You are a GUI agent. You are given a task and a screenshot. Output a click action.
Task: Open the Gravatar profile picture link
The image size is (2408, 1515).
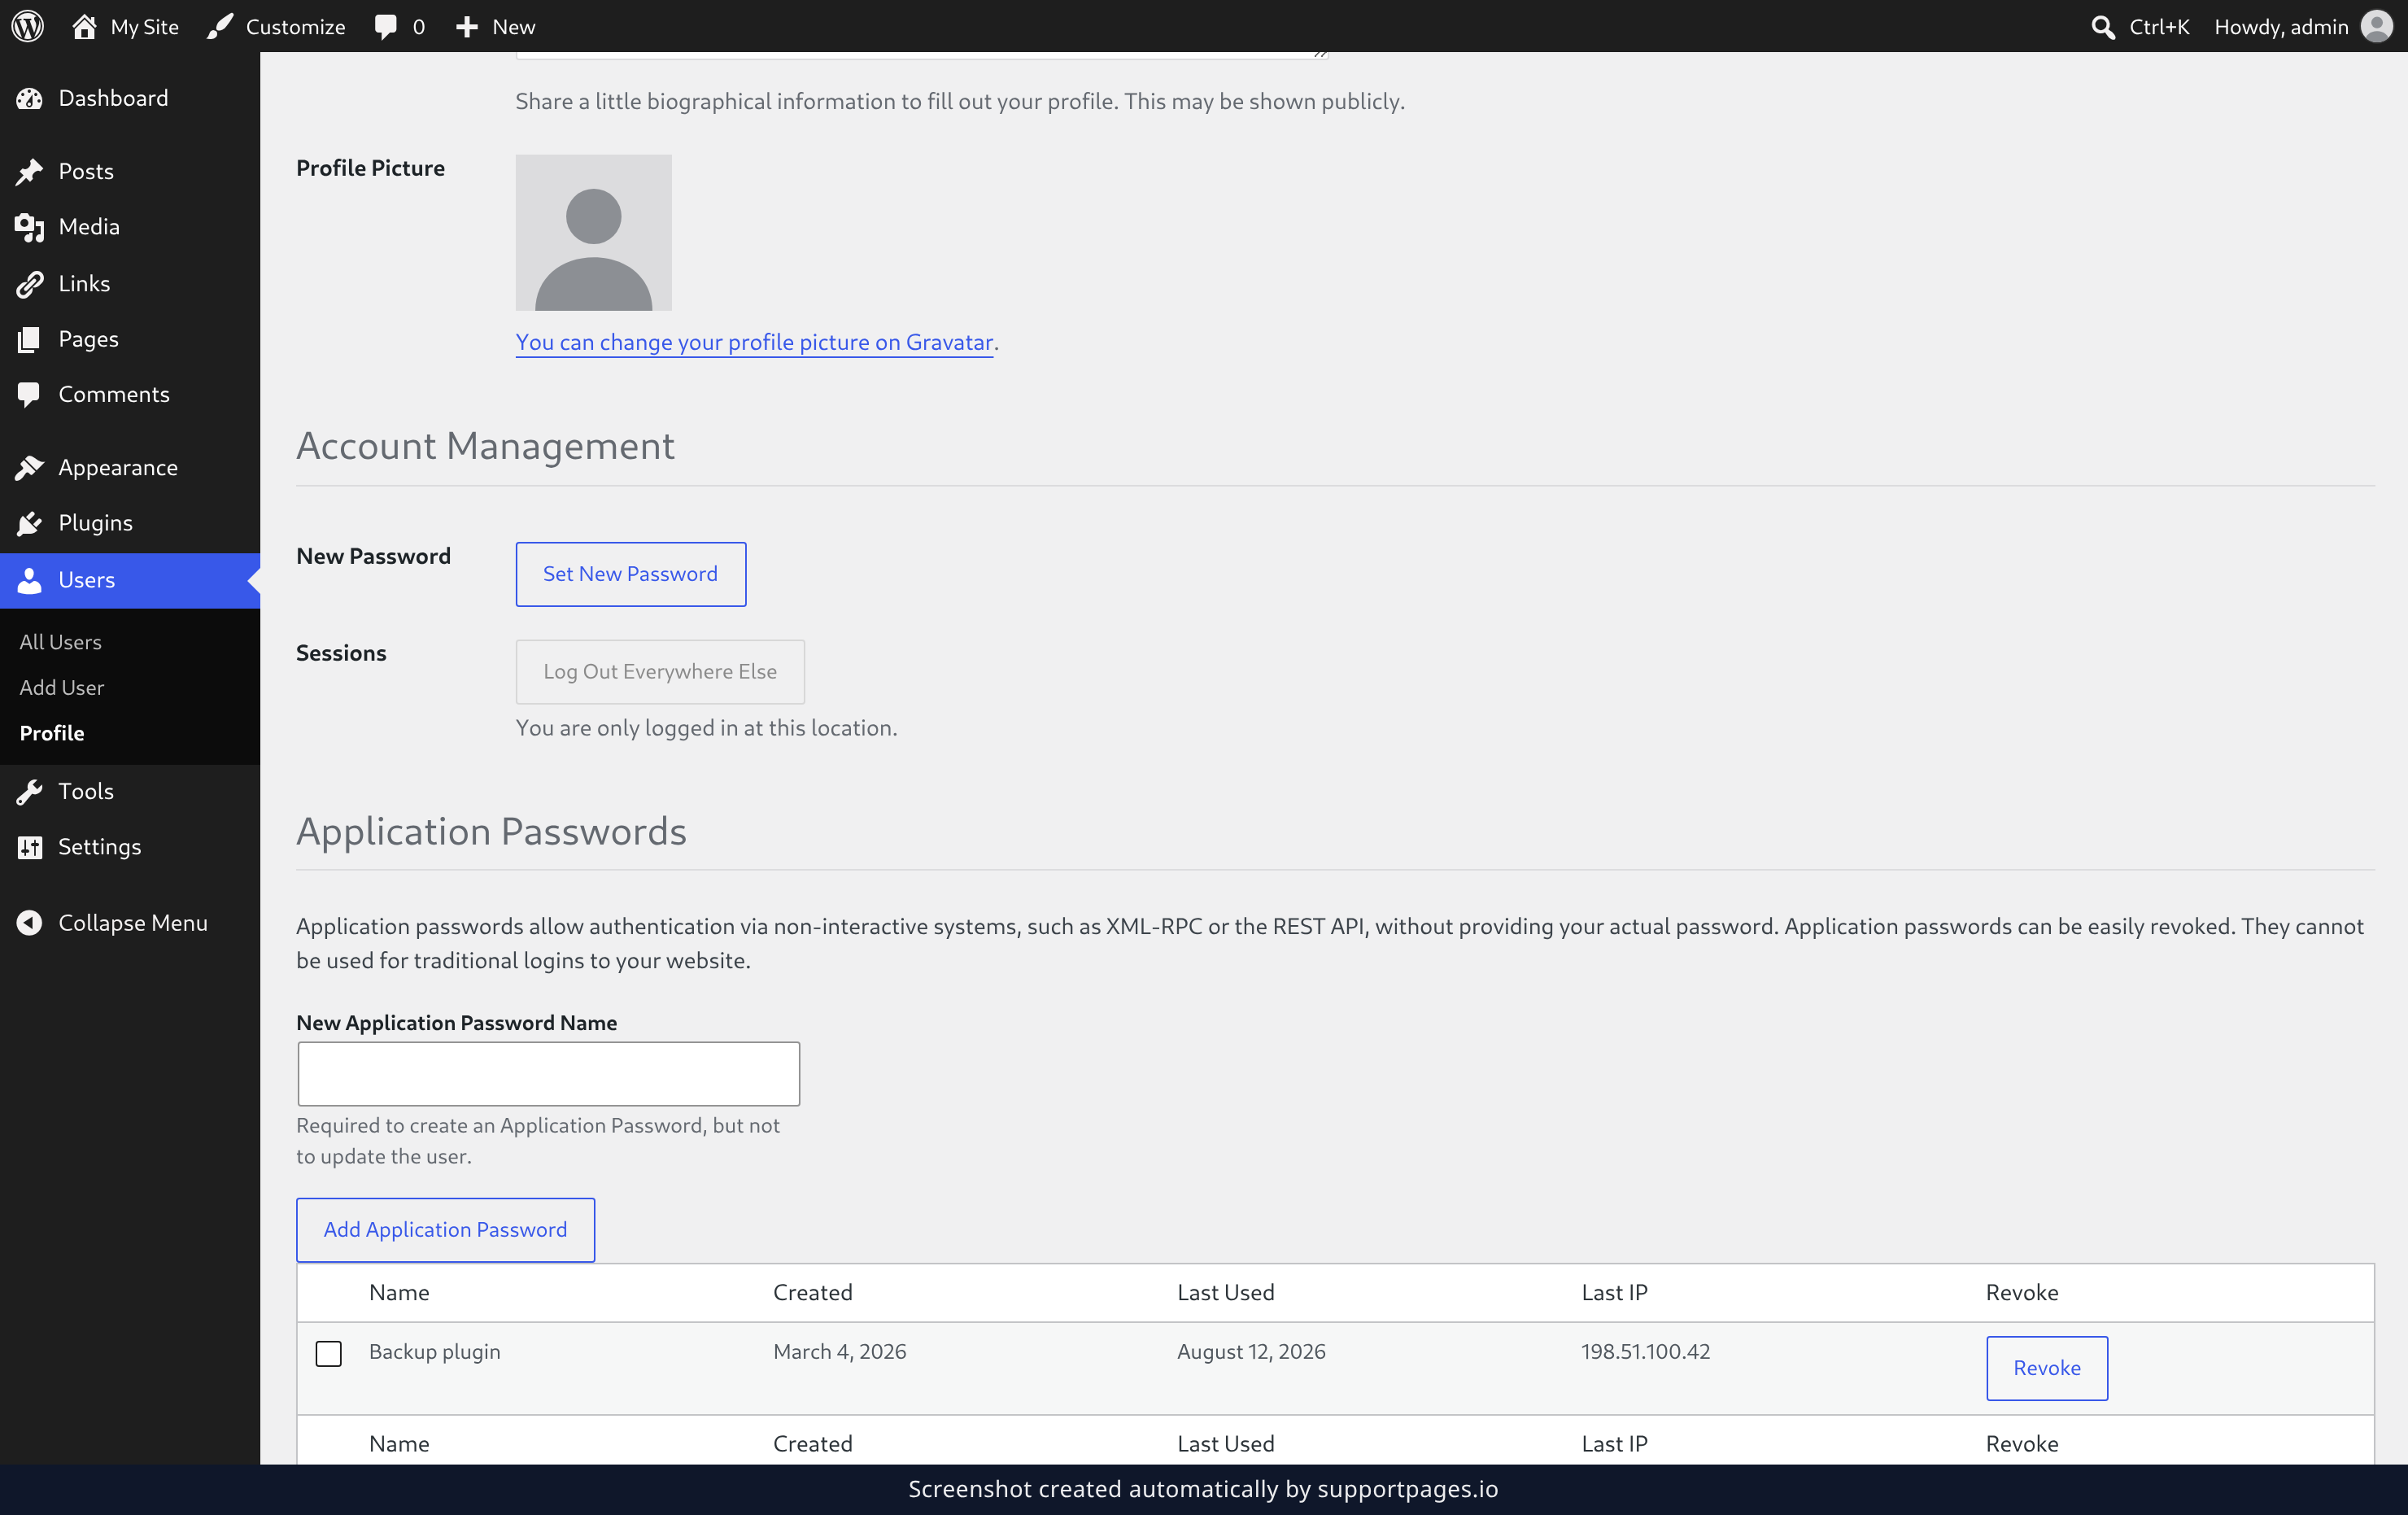(754, 342)
